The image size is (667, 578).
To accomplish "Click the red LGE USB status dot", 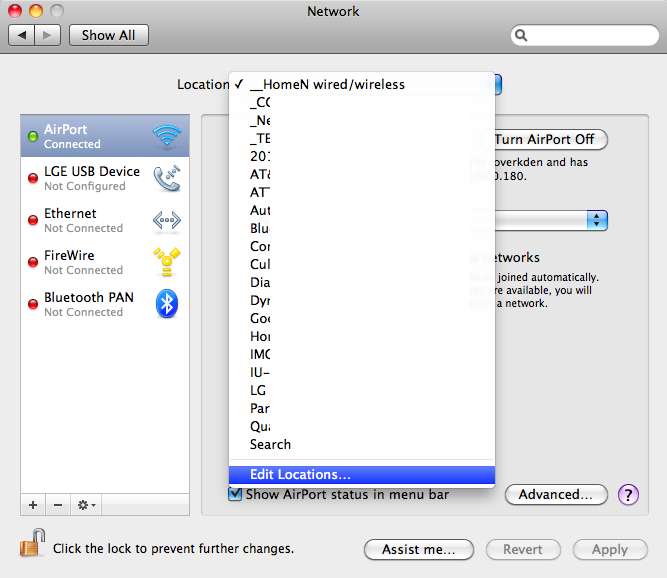I will click(33, 178).
